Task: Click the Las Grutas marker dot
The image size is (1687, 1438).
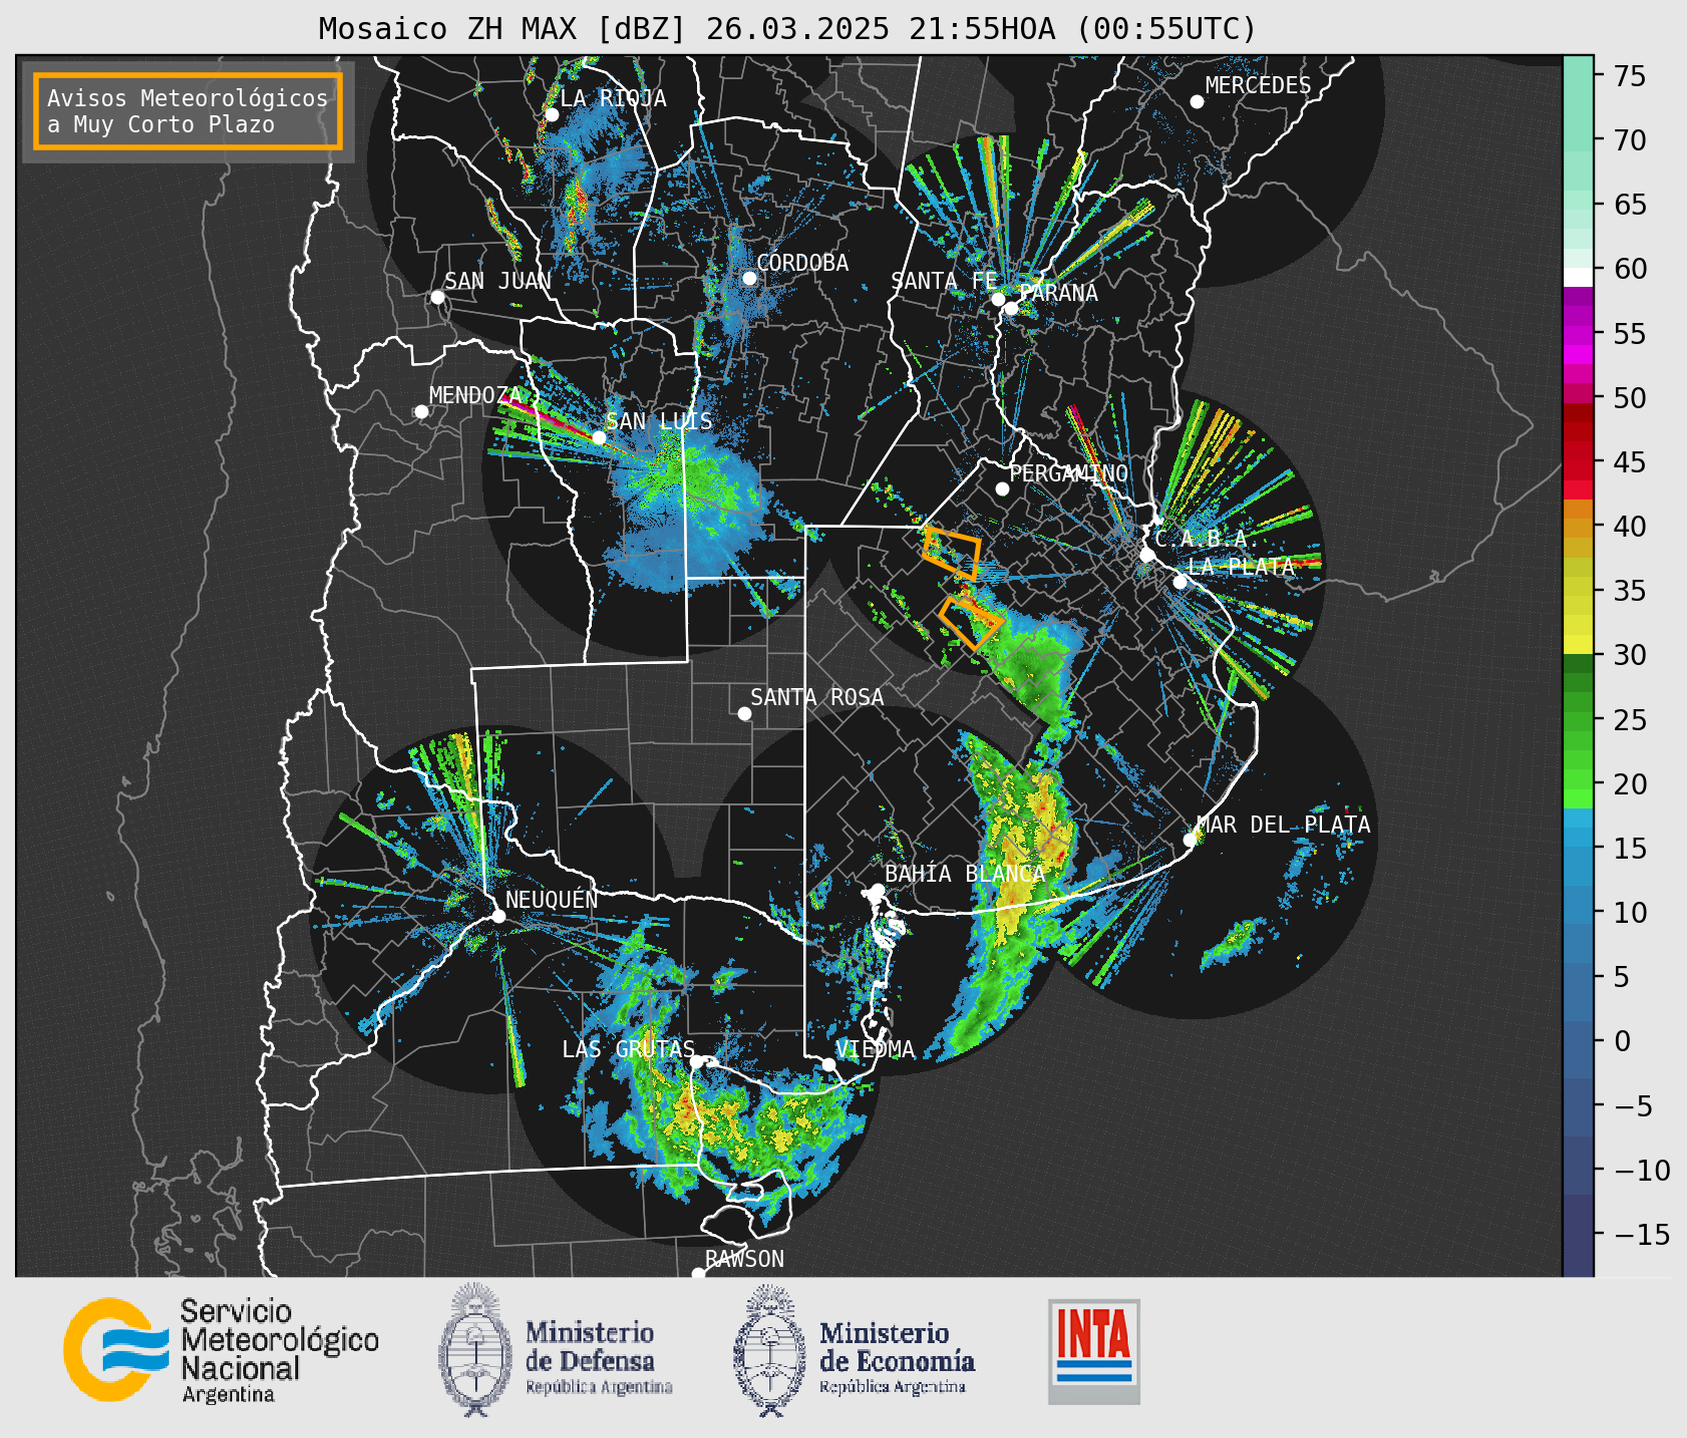Action: click(x=697, y=1062)
